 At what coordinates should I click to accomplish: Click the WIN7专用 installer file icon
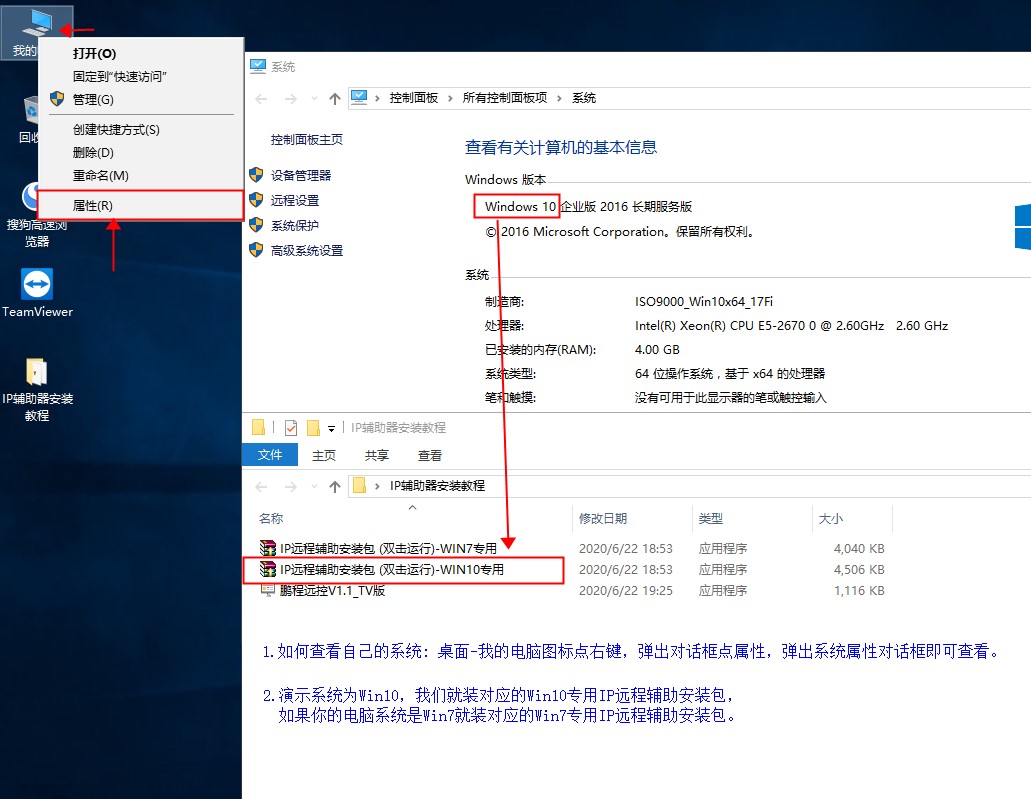tap(268, 548)
